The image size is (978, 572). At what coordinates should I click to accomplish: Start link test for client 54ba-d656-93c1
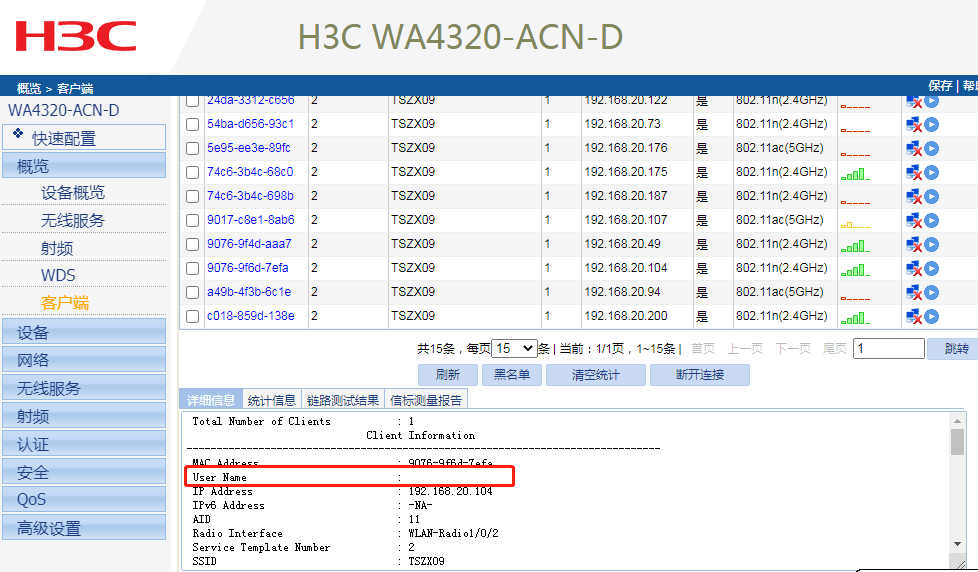pyautogui.click(x=931, y=124)
